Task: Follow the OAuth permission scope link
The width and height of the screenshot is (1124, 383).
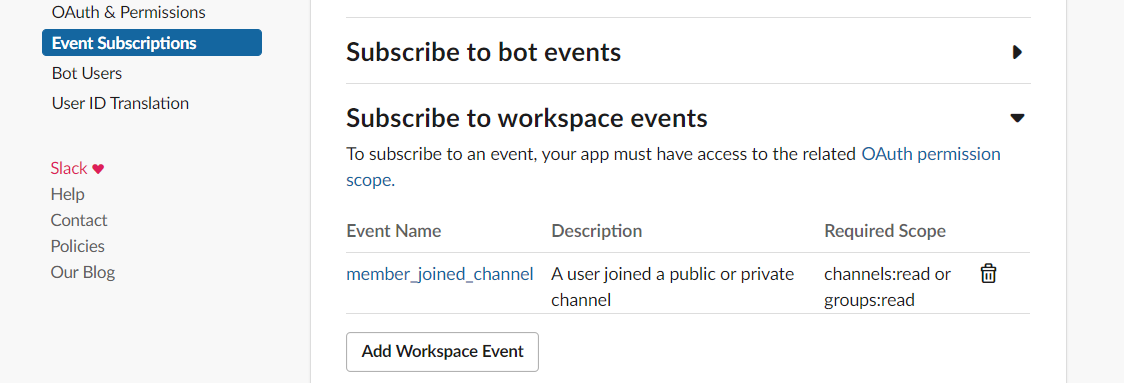Action: 673,166
